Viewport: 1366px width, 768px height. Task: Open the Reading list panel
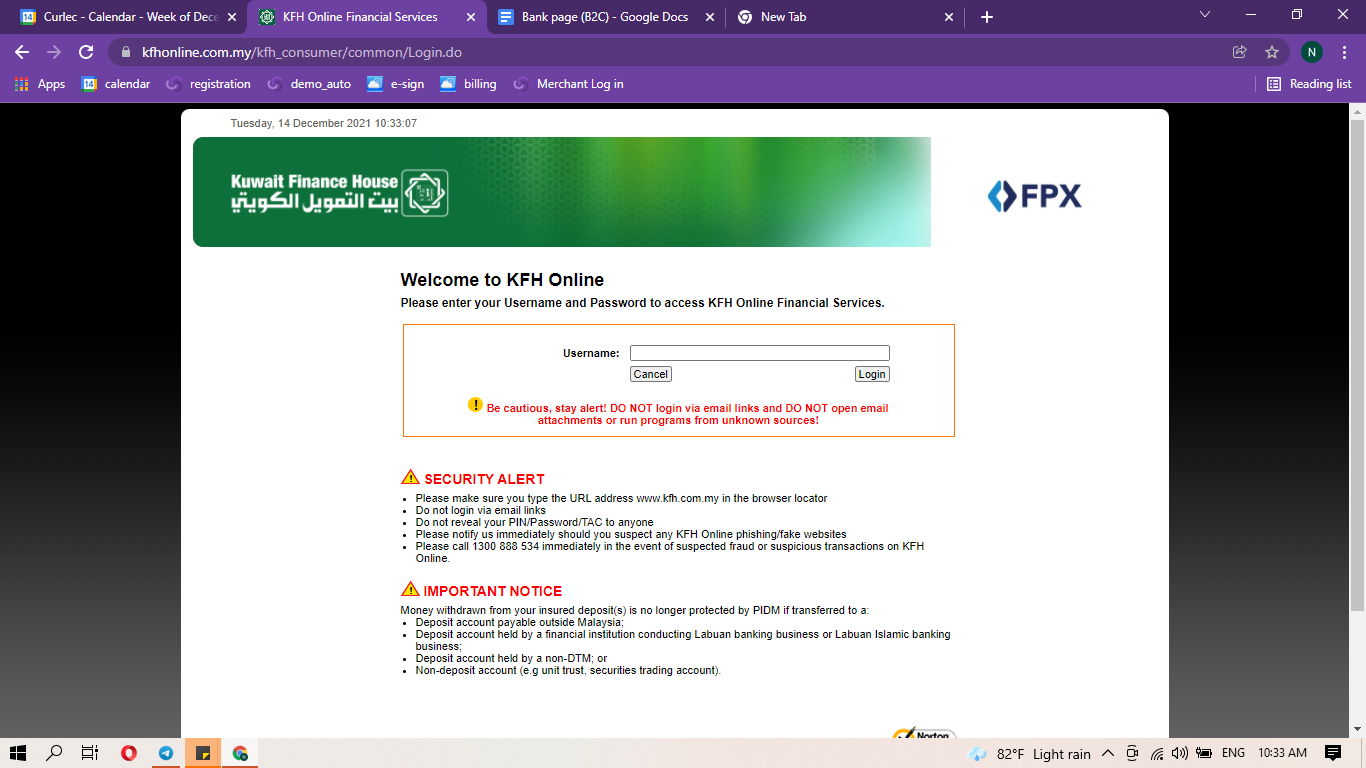pyautogui.click(x=1309, y=84)
